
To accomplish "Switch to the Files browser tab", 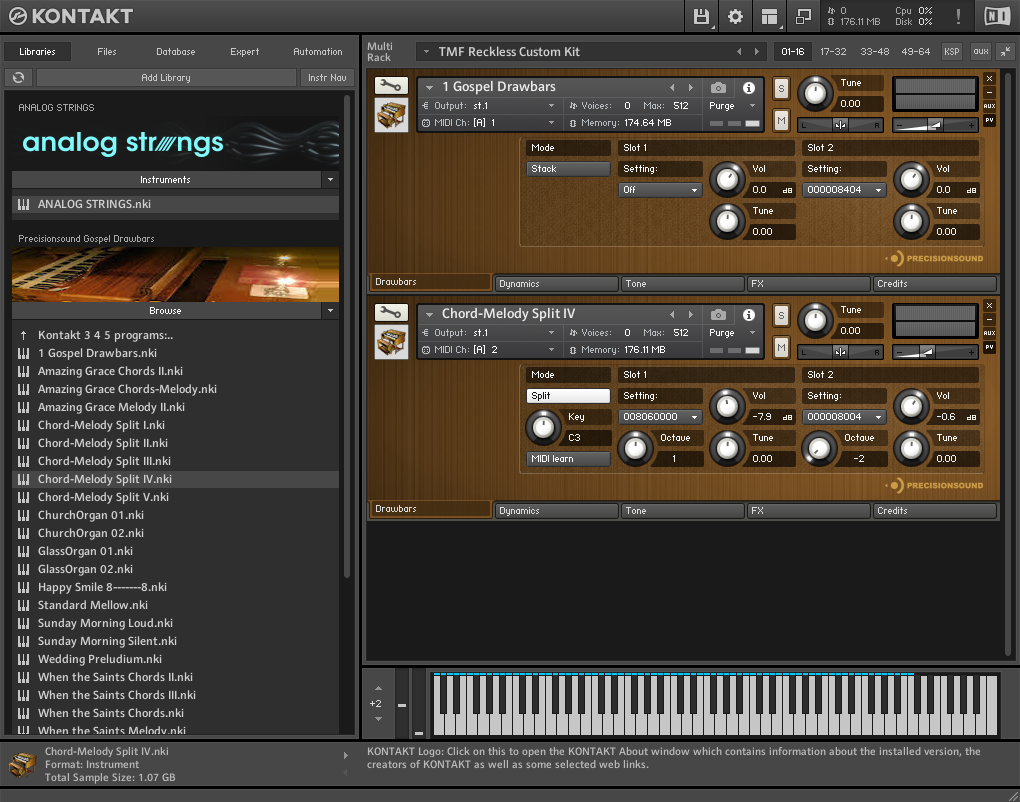I will tap(107, 51).
